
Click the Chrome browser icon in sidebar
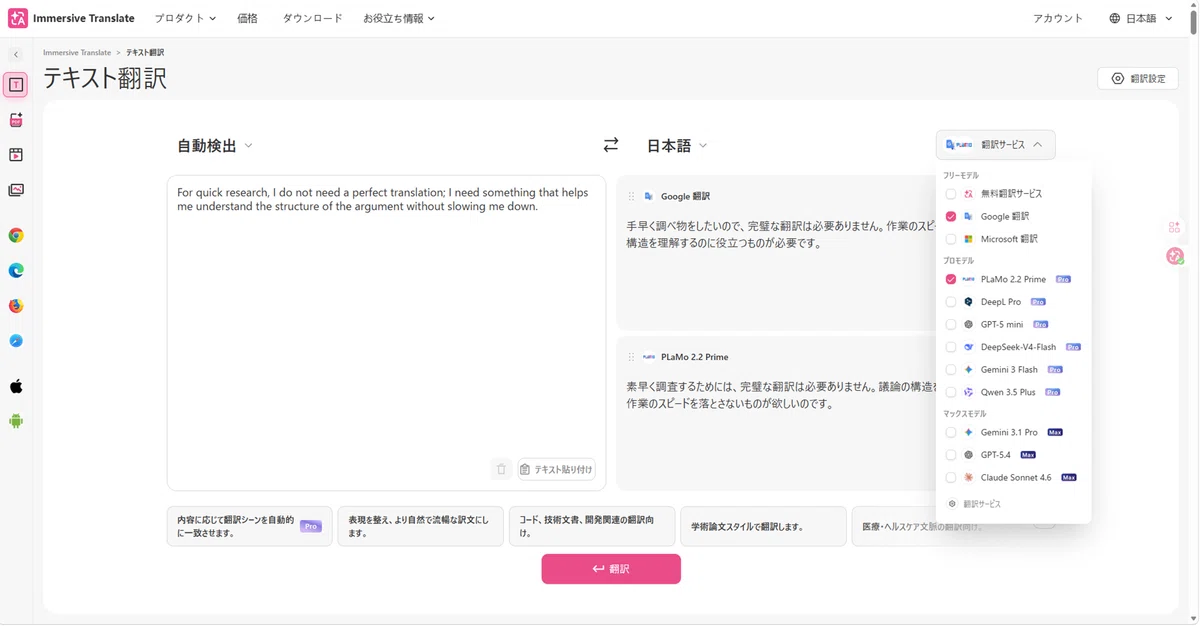16,236
